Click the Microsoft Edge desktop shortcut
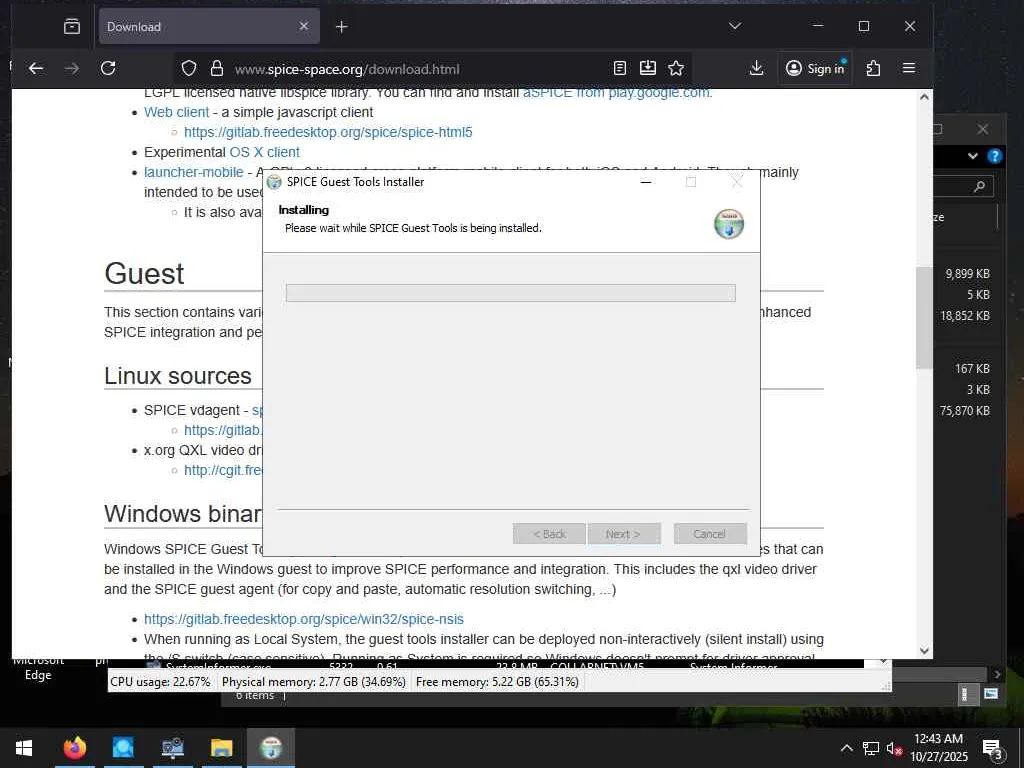This screenshot has width=1024, height=768. coord(37,669)
